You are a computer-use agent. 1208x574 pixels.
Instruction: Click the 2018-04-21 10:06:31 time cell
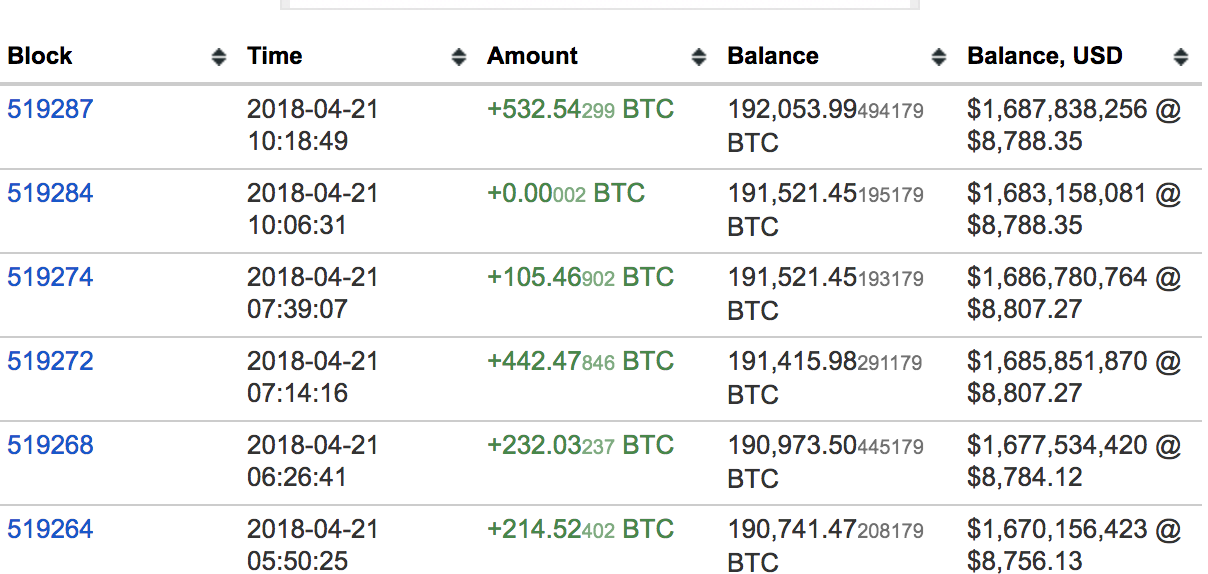313,209
